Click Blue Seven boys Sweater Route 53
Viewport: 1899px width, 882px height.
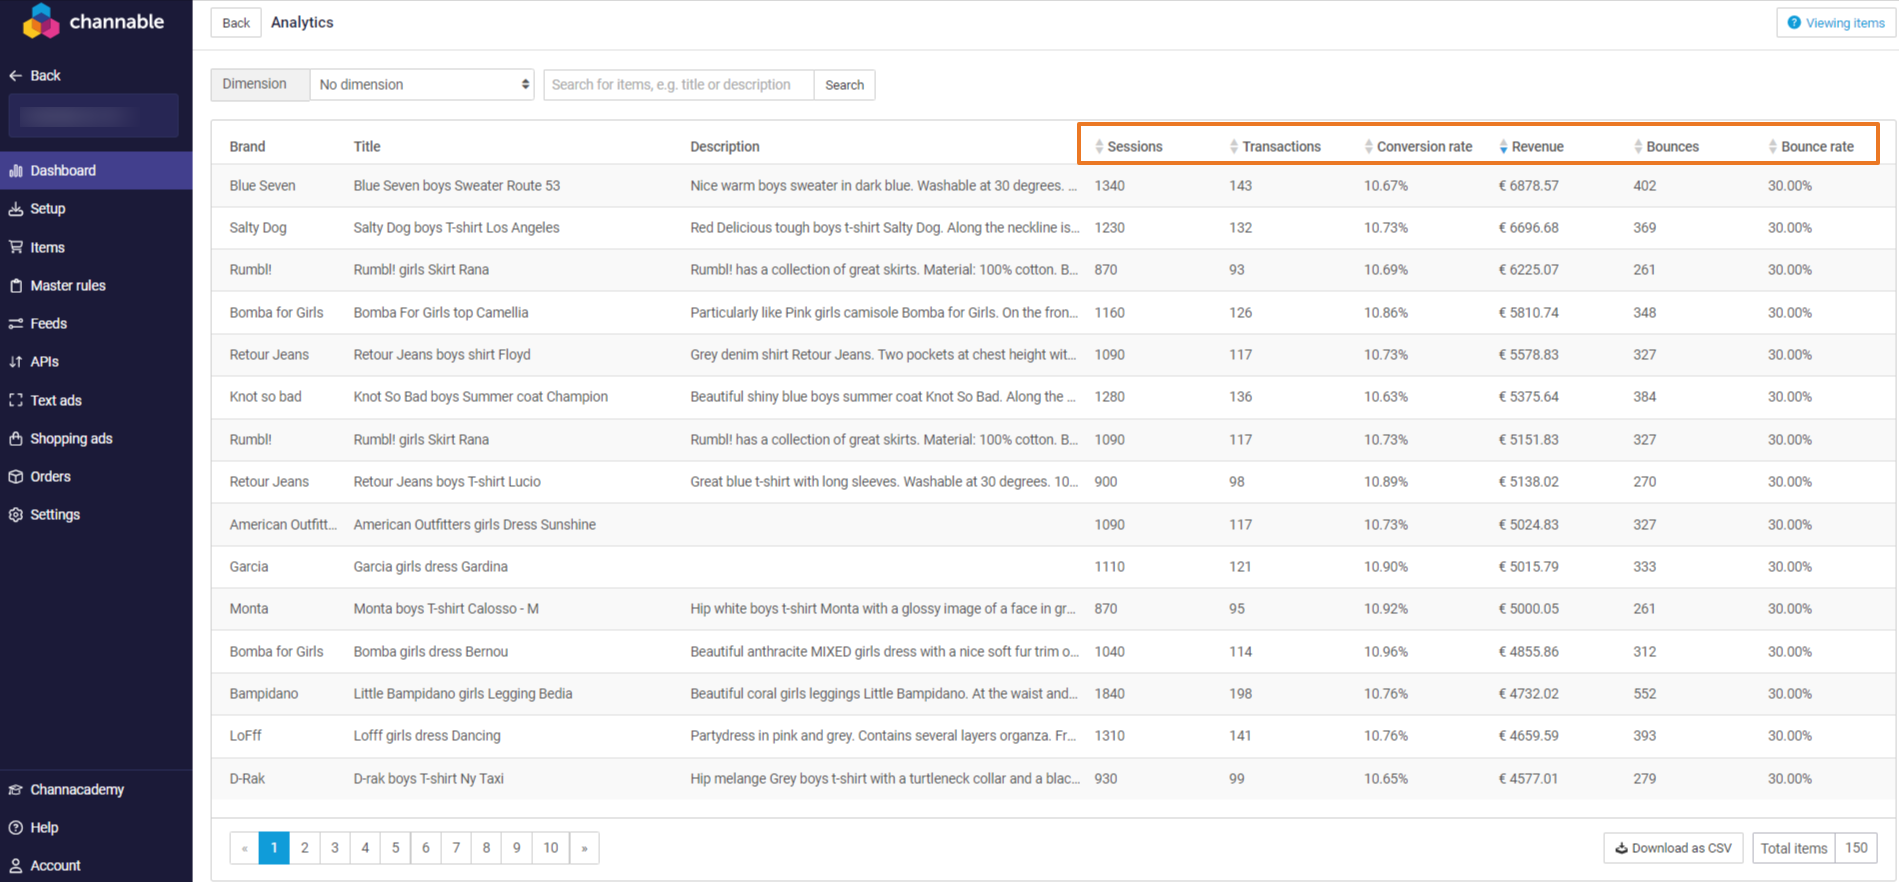coord(457,186)
